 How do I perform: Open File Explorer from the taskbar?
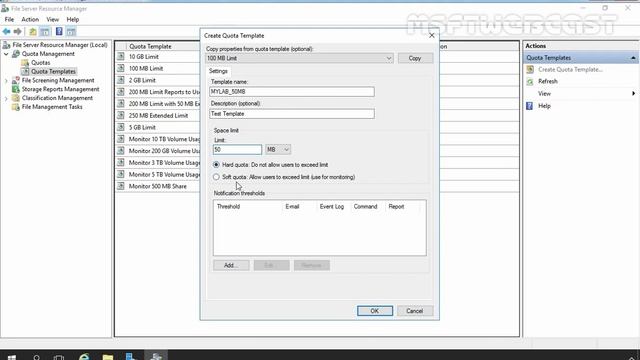108,357
